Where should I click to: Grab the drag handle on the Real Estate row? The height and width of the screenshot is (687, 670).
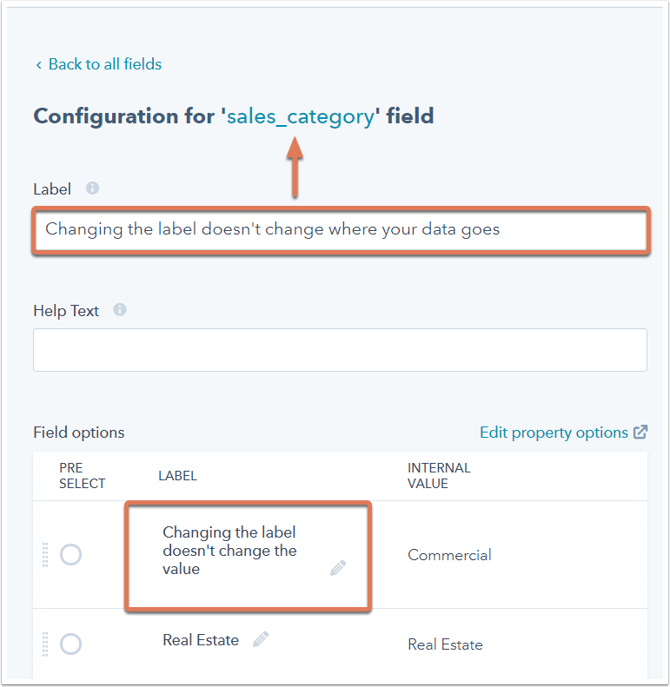click(x=45, y=644)
